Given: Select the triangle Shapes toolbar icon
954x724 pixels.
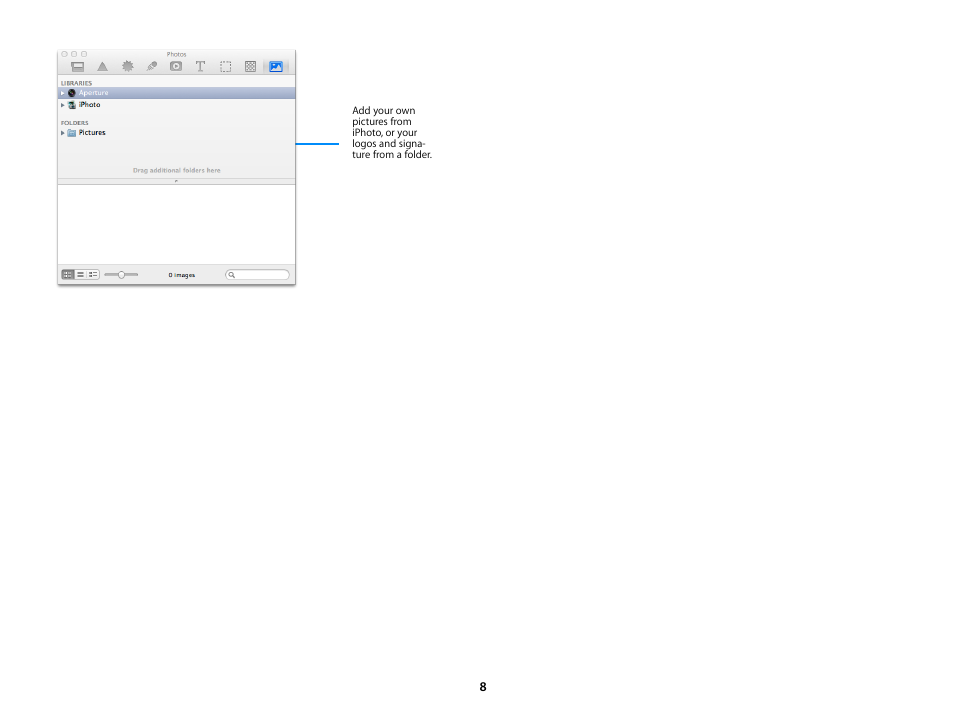Looking at the screenshot, I should pos(102,66).
